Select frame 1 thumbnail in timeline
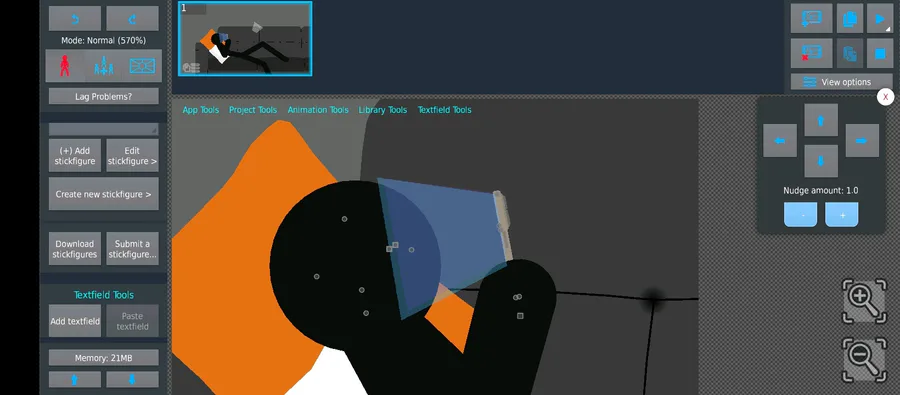 tap(245, 38)
